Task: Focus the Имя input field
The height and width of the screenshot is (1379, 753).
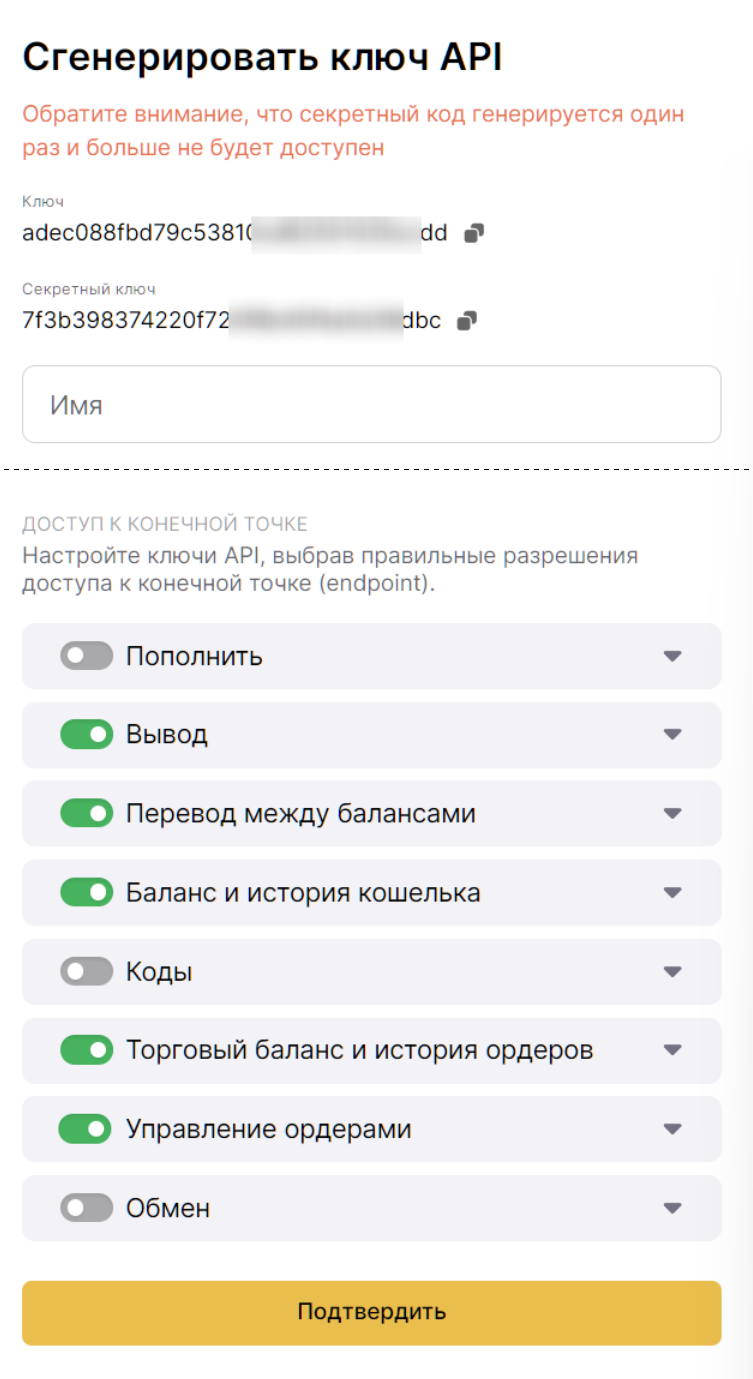Action: click(x=372, y=404)
